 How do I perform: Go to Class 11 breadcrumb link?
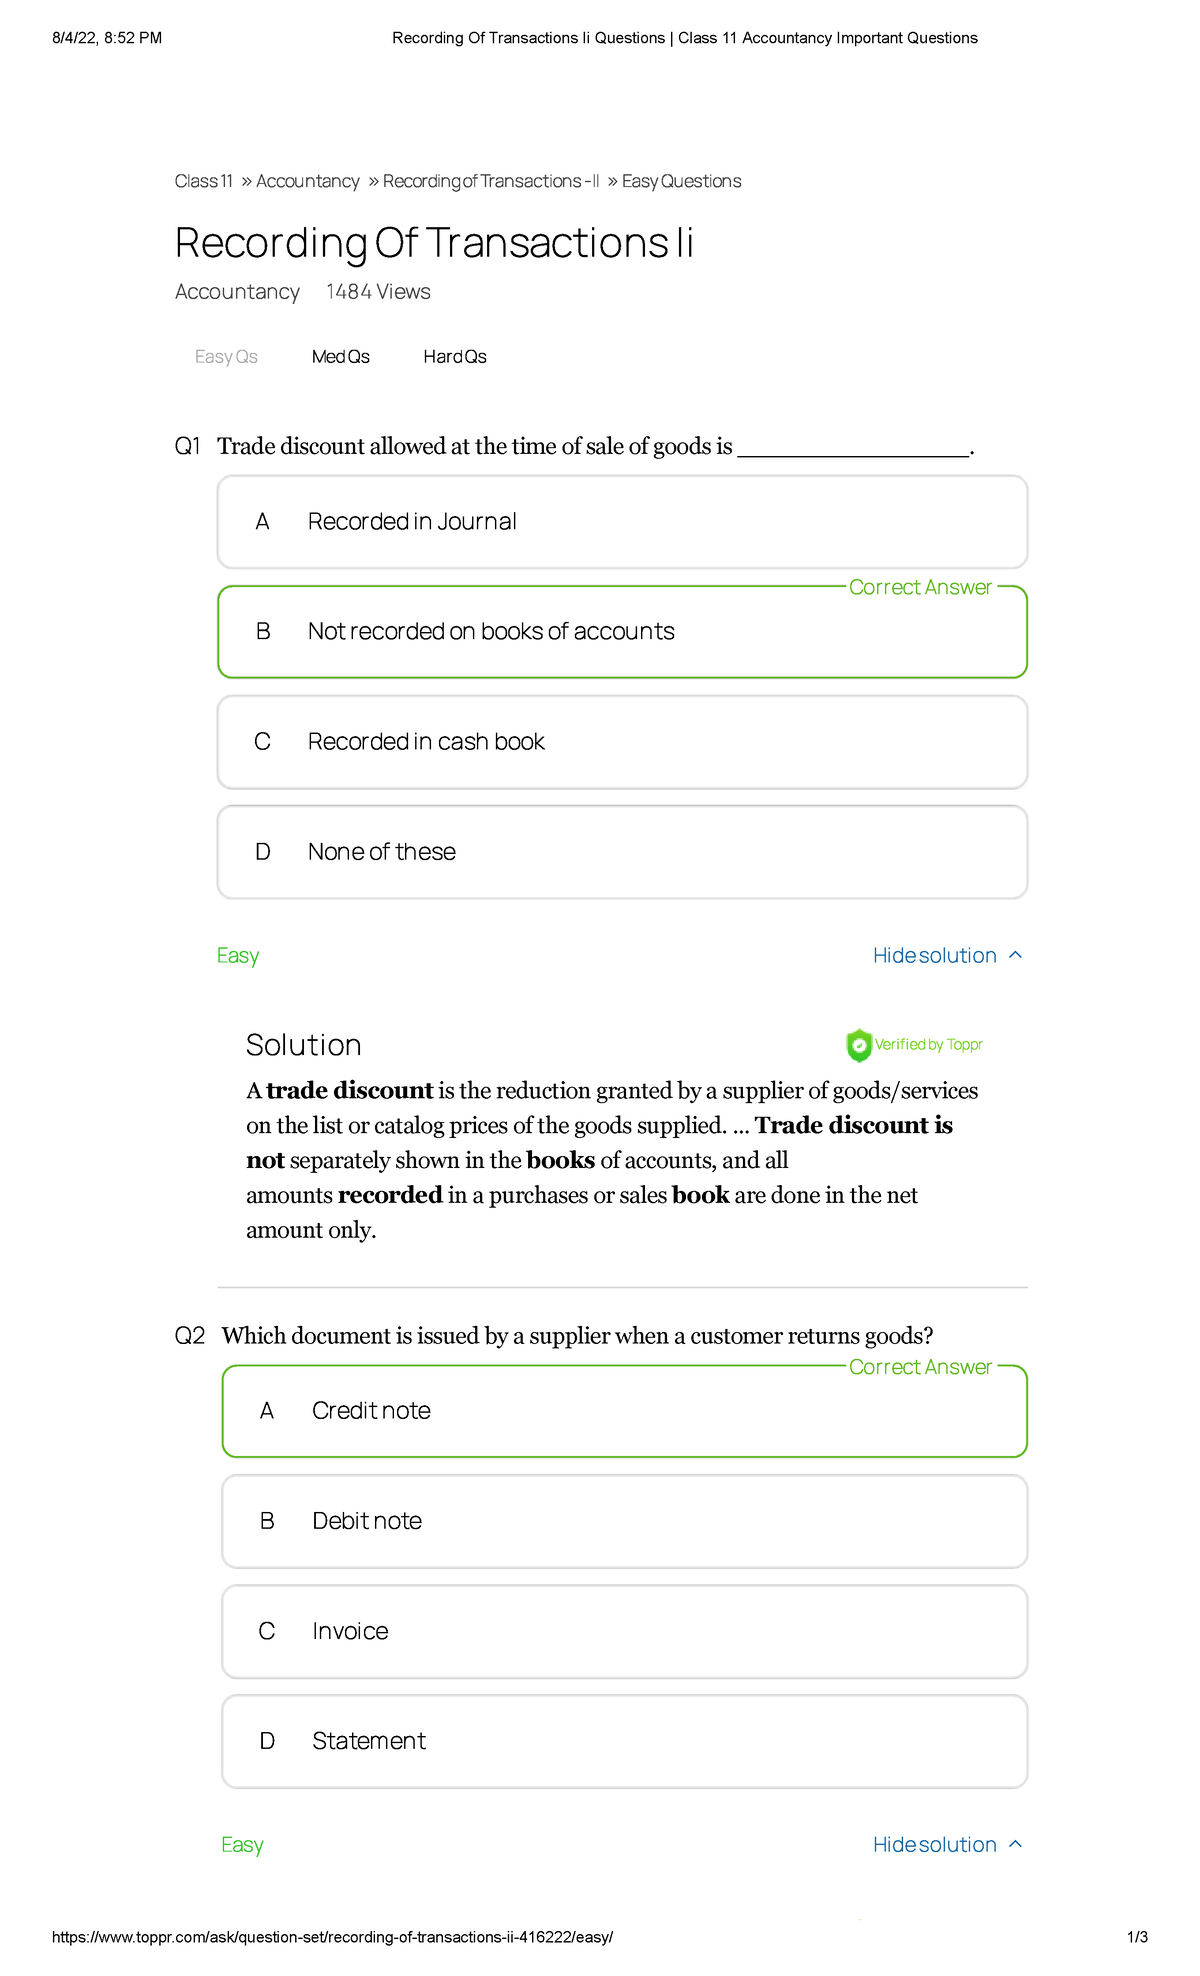204,181
